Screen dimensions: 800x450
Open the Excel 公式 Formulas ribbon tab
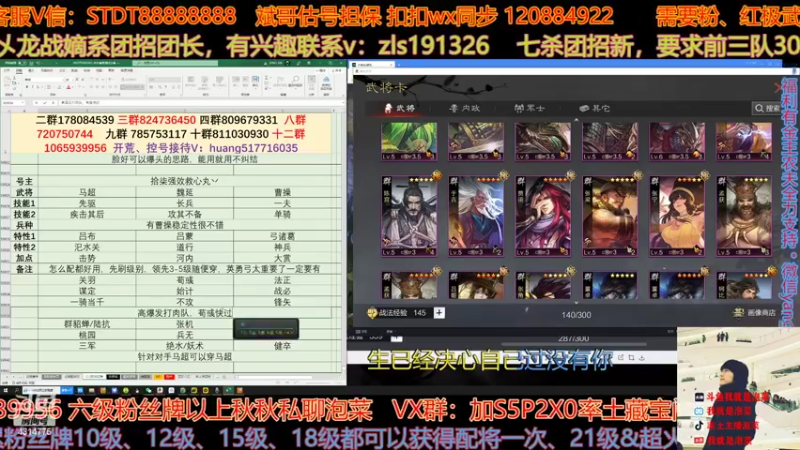tap(62, 70)
